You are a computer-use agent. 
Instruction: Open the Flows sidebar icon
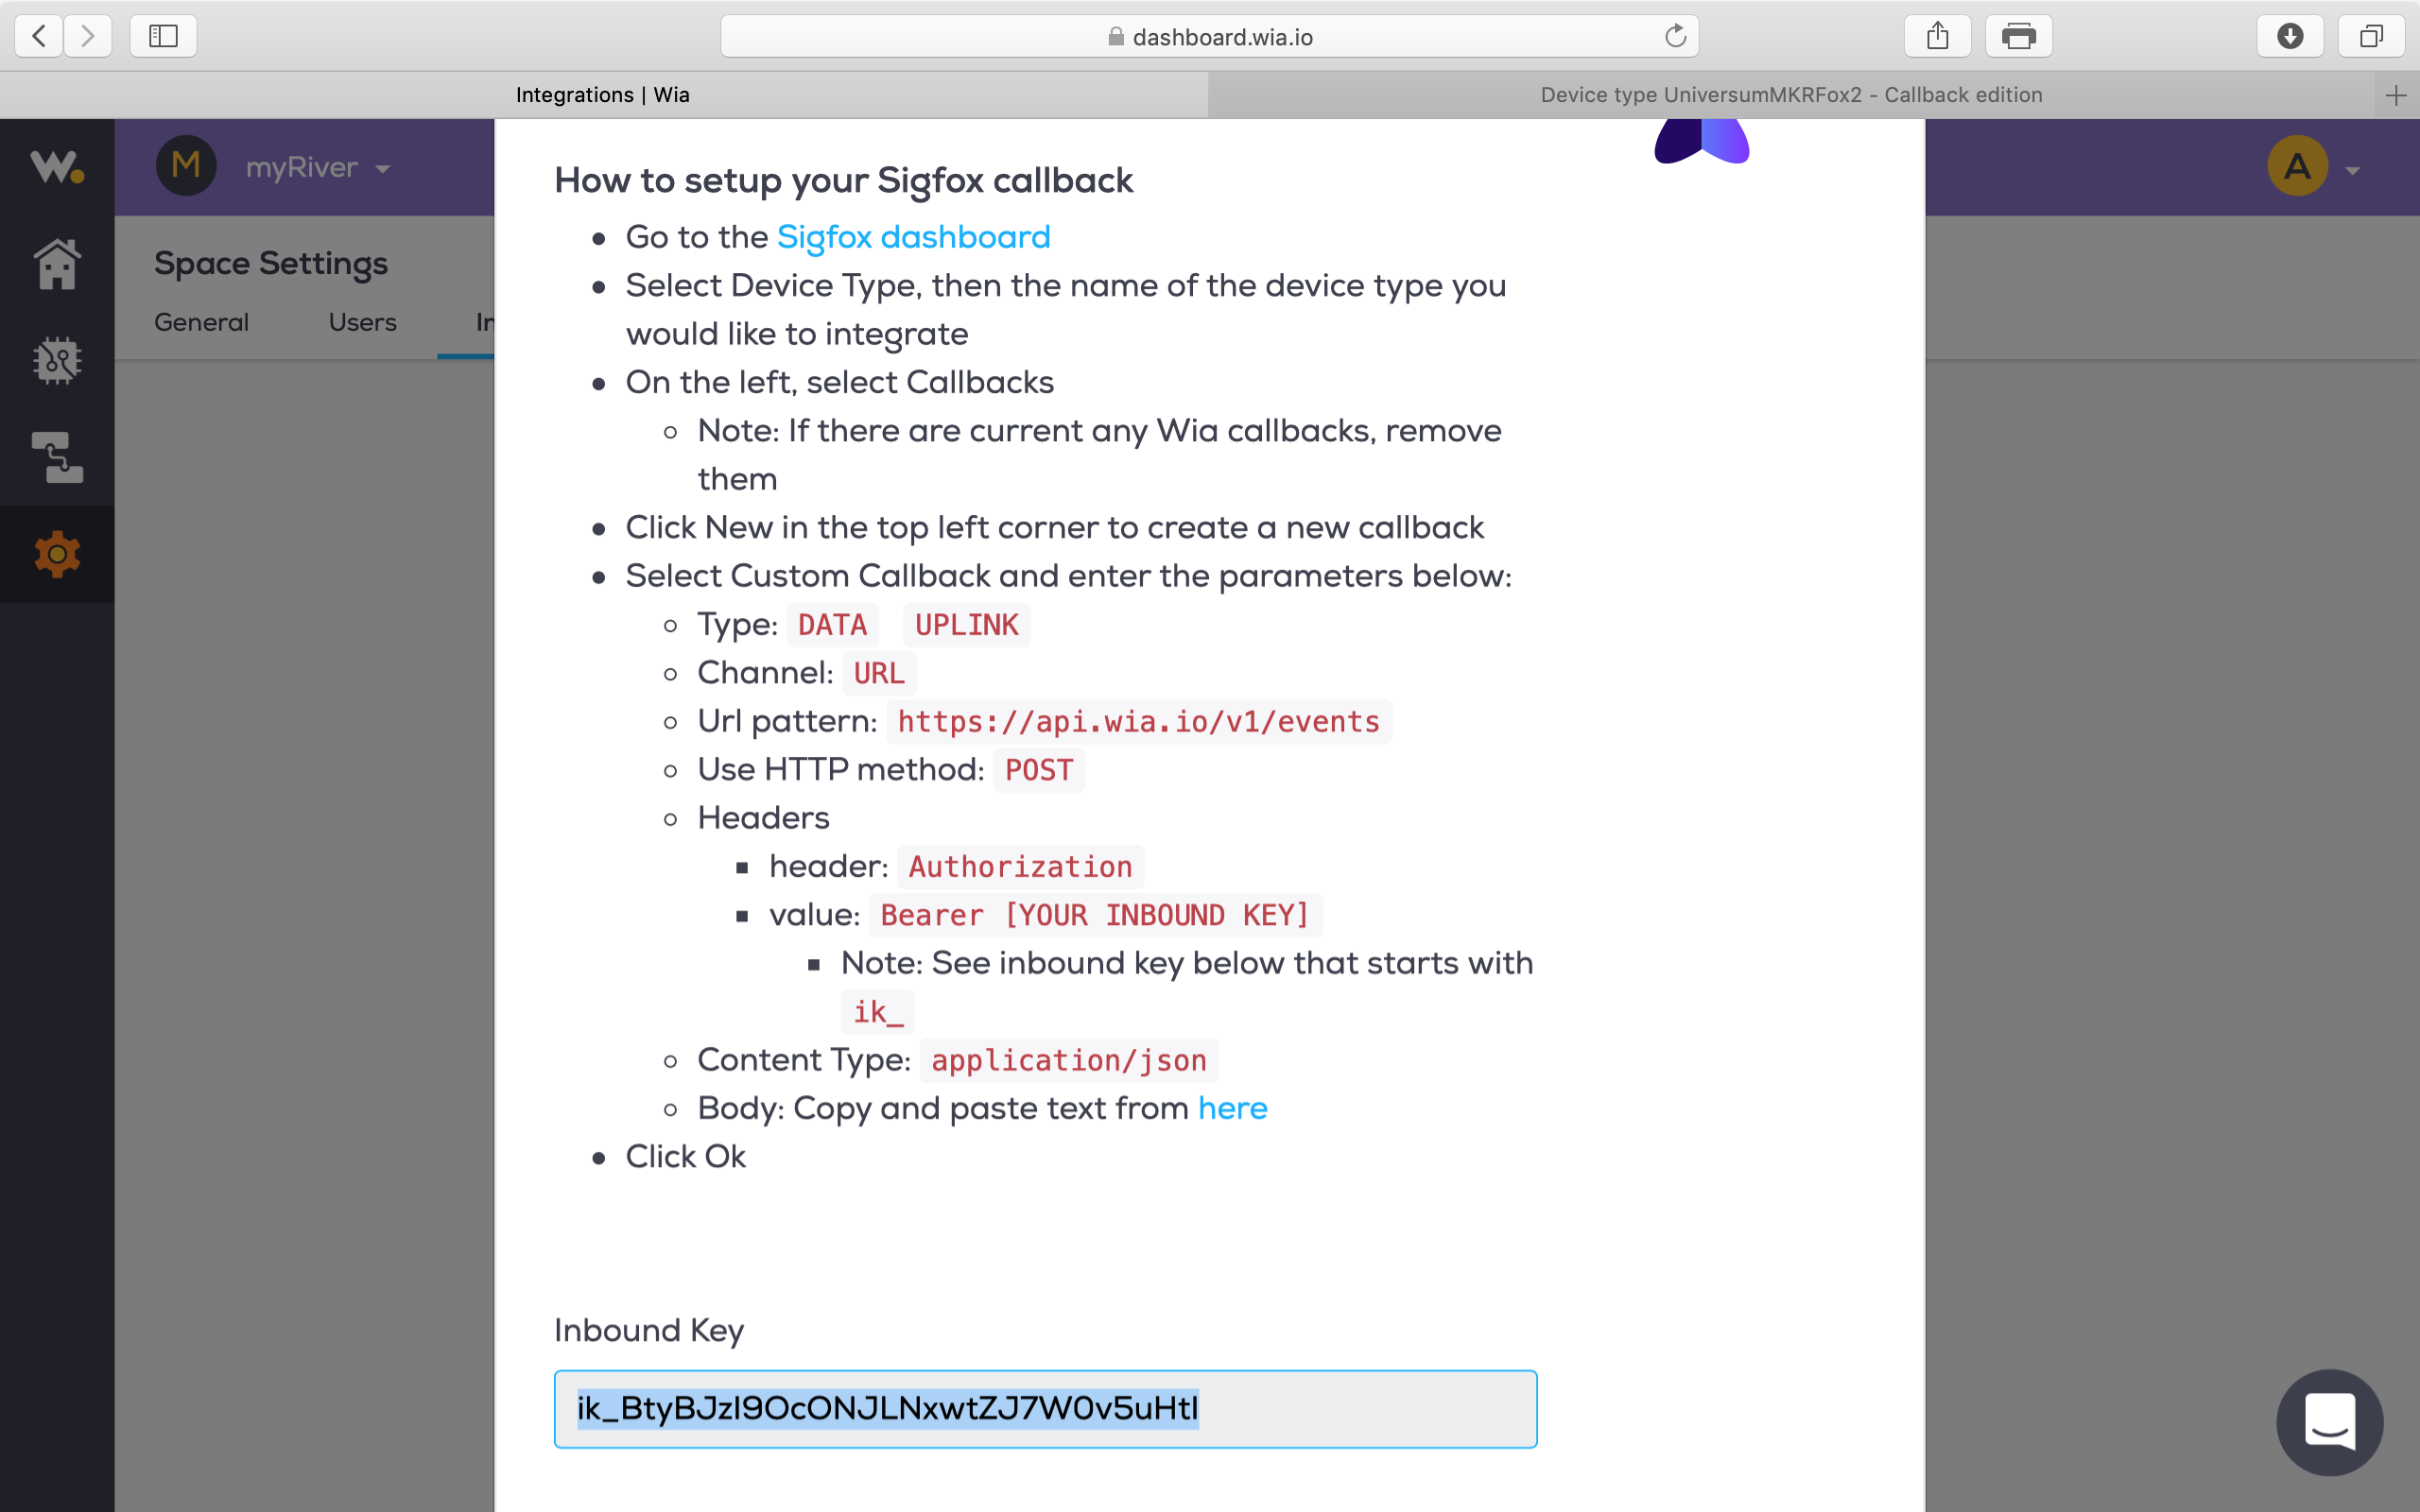coord(57,457)
